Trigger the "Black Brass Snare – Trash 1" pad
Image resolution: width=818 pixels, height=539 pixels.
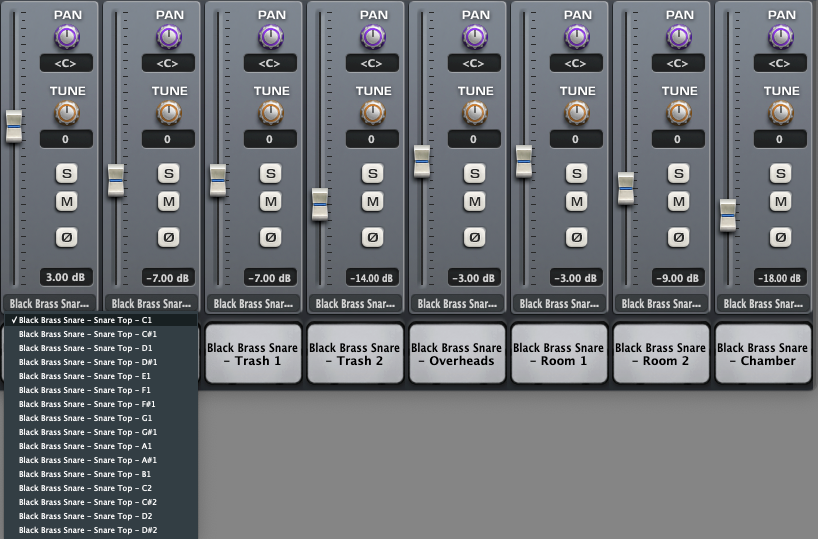tap(252, 354)
